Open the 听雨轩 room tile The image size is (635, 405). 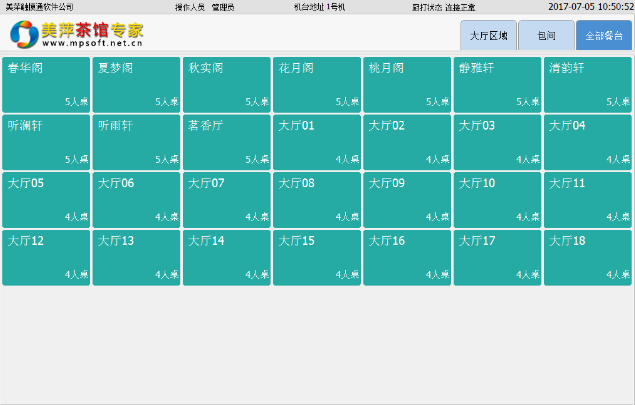point(136,142)
